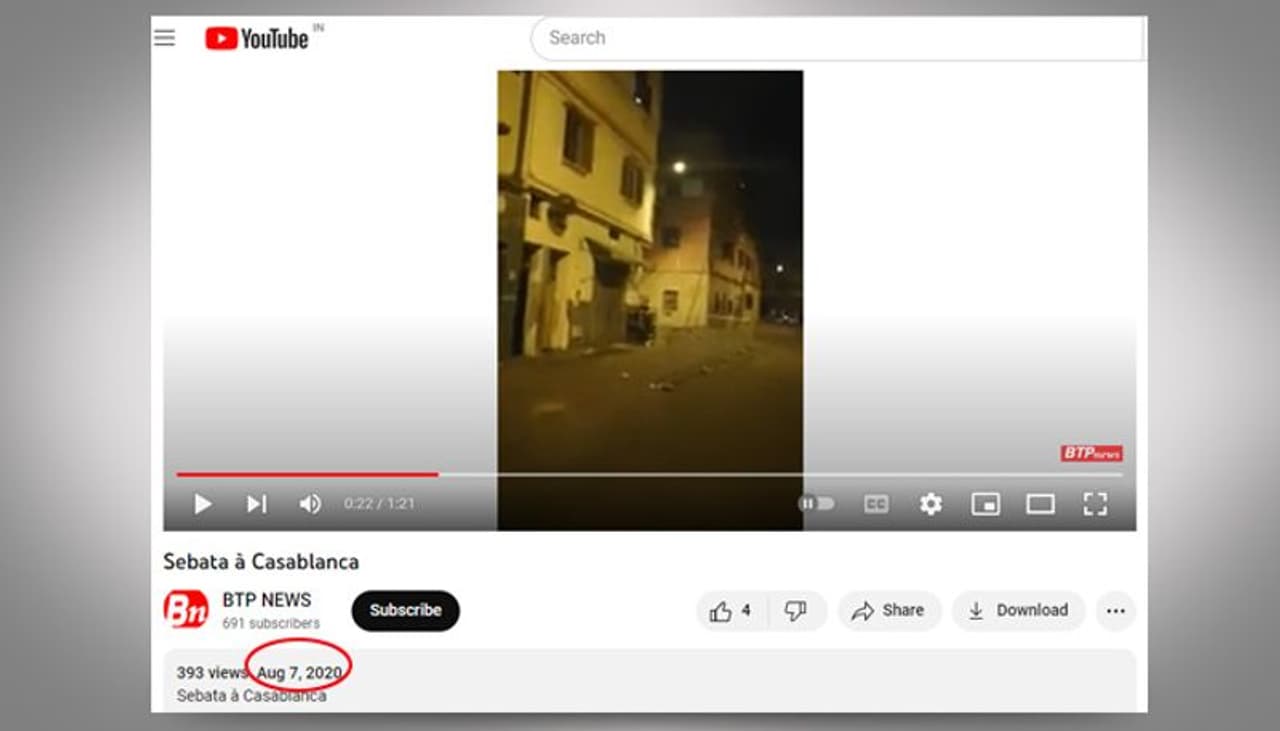Open the BTP NEWS channel name link
The image size is (1280, 731).
pyautogui.click(x=267, y=600)
